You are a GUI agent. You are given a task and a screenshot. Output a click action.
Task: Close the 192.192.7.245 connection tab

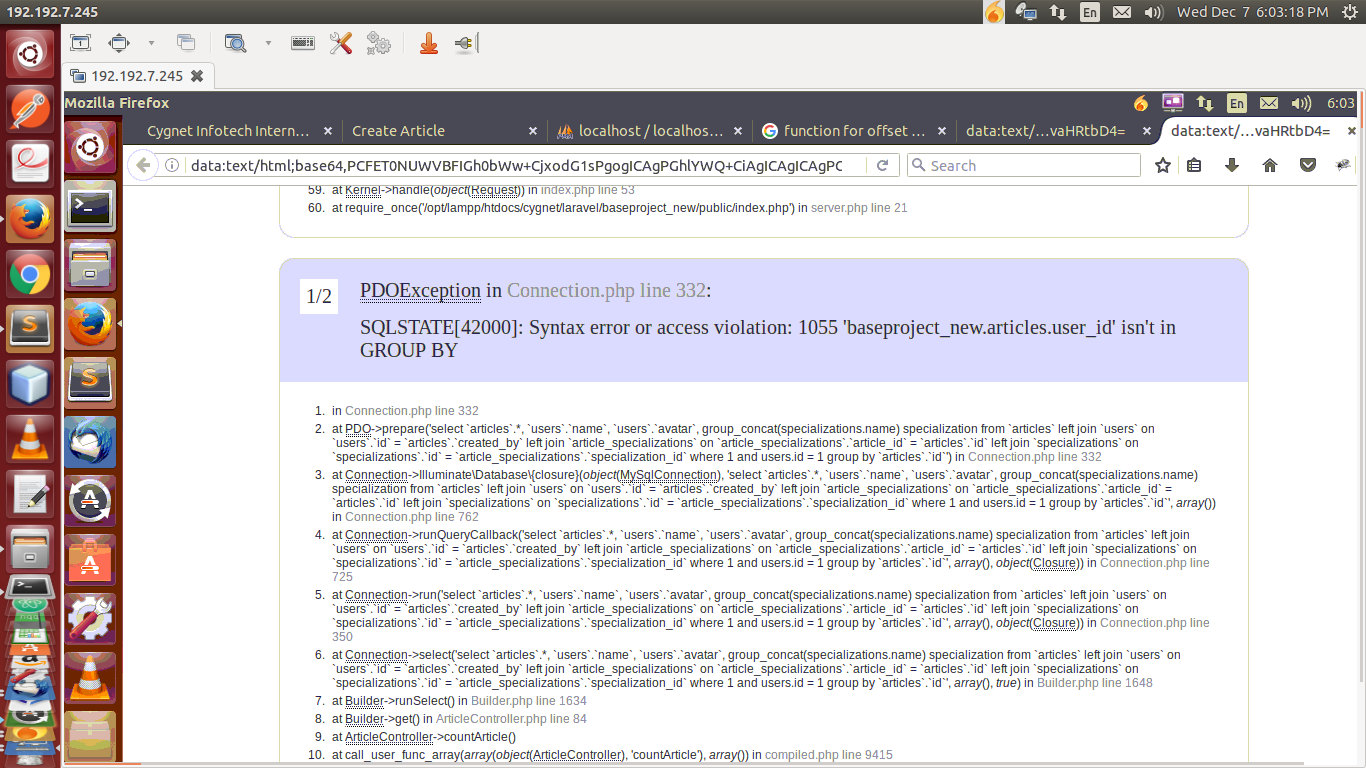[x=197, y=76]
